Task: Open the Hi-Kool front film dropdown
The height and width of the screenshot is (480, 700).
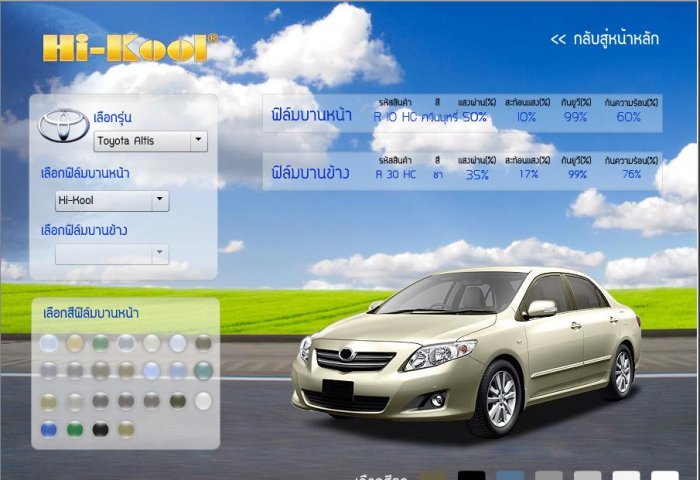Action: [x=112, y=200]
